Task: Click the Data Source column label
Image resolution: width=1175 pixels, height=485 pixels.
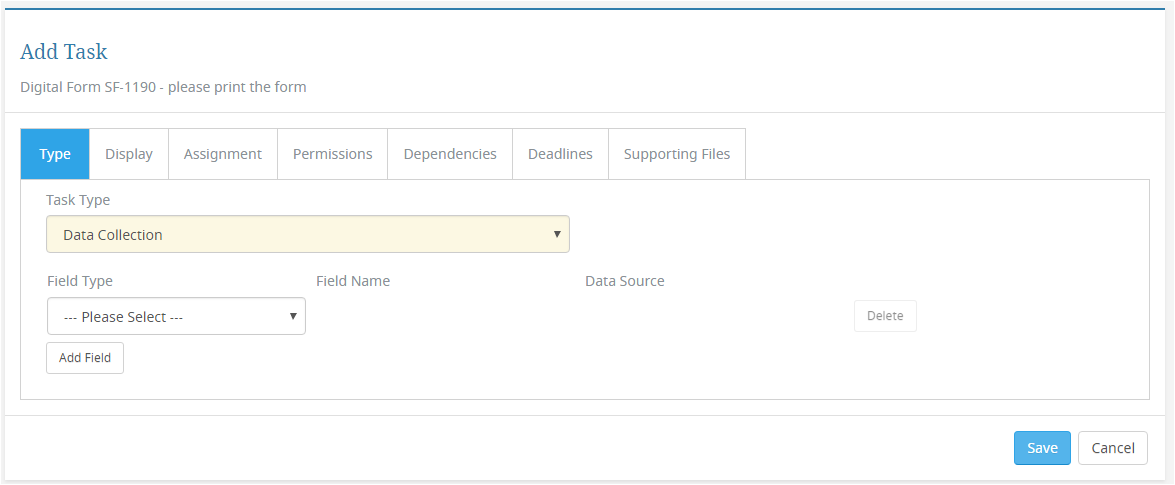Action: pyautogui.click(x=625, y=281)
